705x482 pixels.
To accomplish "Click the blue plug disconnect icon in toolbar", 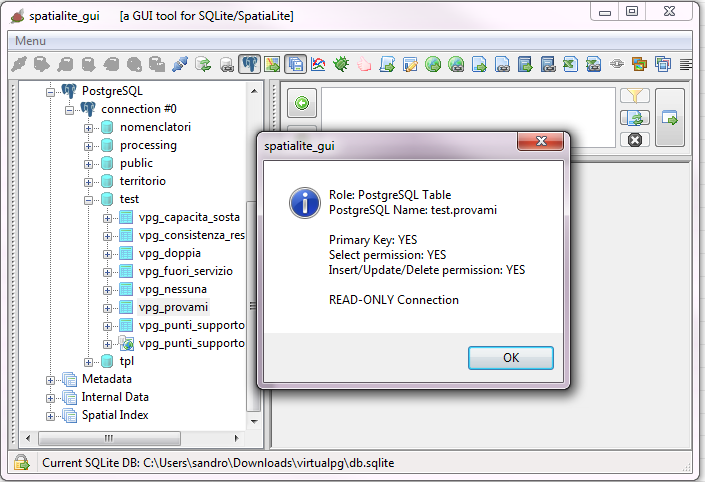I will [180, 64].
